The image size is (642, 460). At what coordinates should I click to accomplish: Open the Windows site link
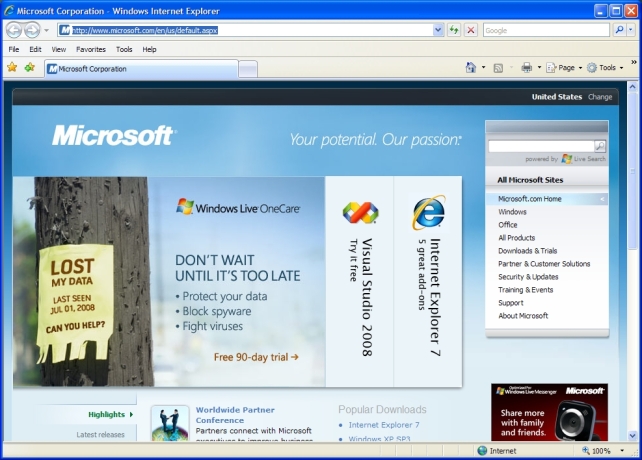pos(512,212)
